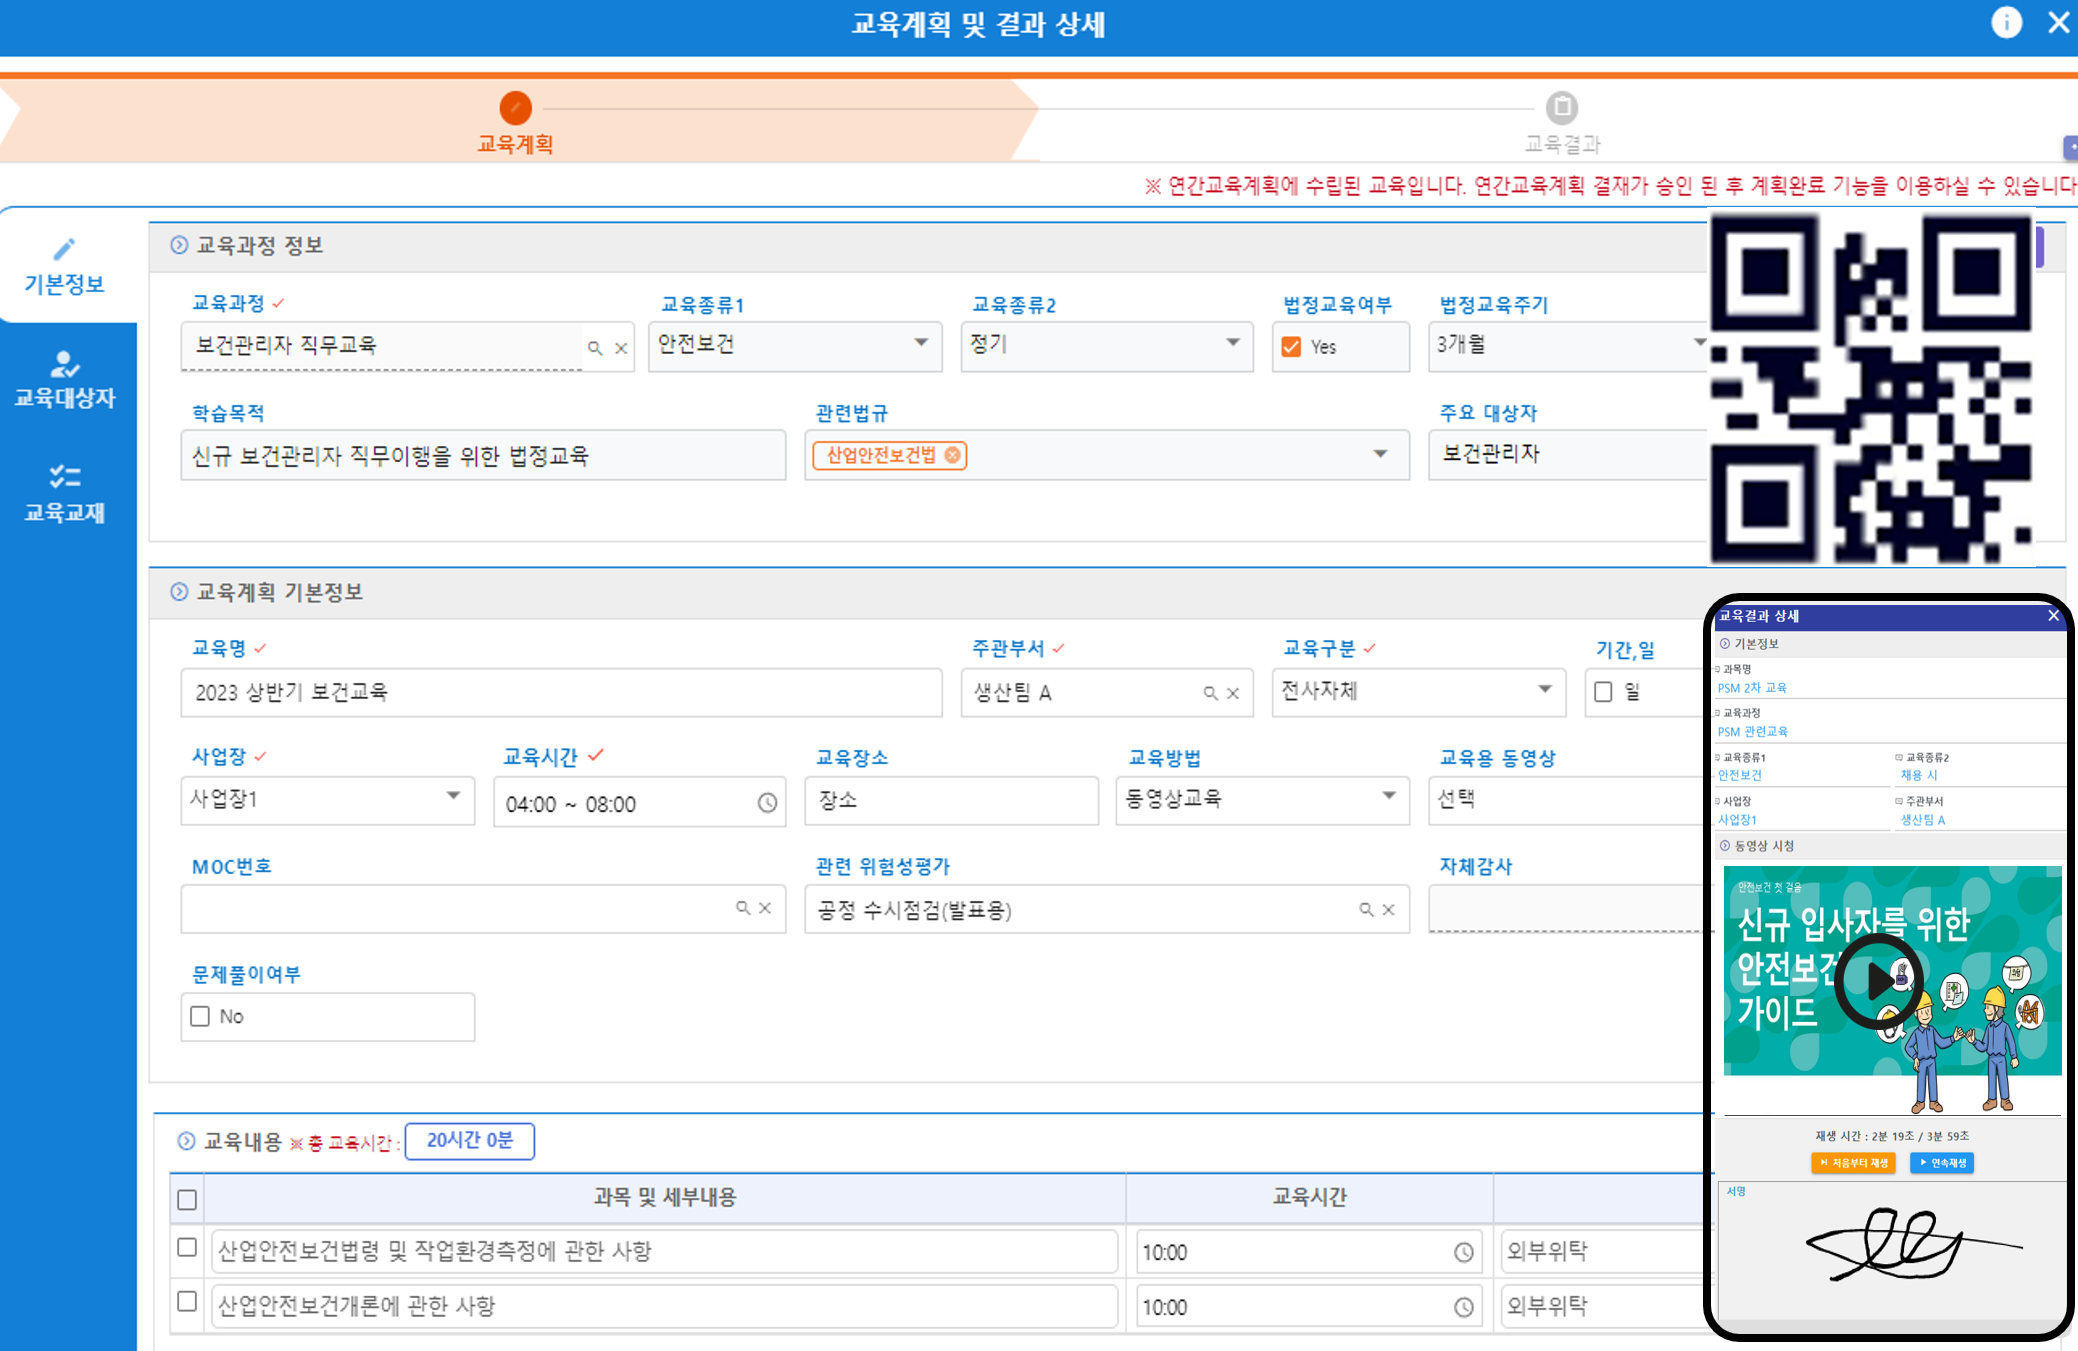Click the 교육장소 장소 input
Viewport: 2078px width, 1351px height.
951,801
